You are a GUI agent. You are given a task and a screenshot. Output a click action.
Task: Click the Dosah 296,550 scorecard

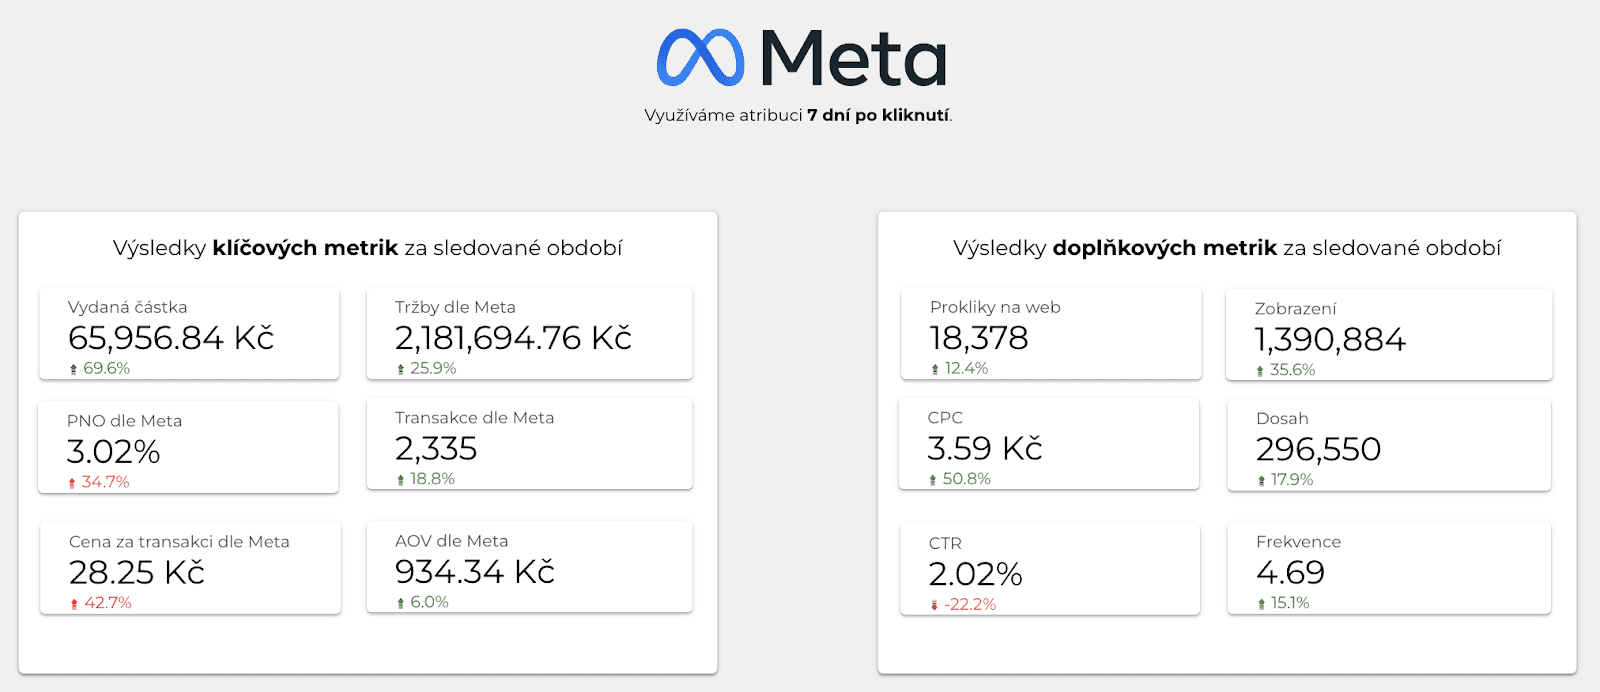1389,445
